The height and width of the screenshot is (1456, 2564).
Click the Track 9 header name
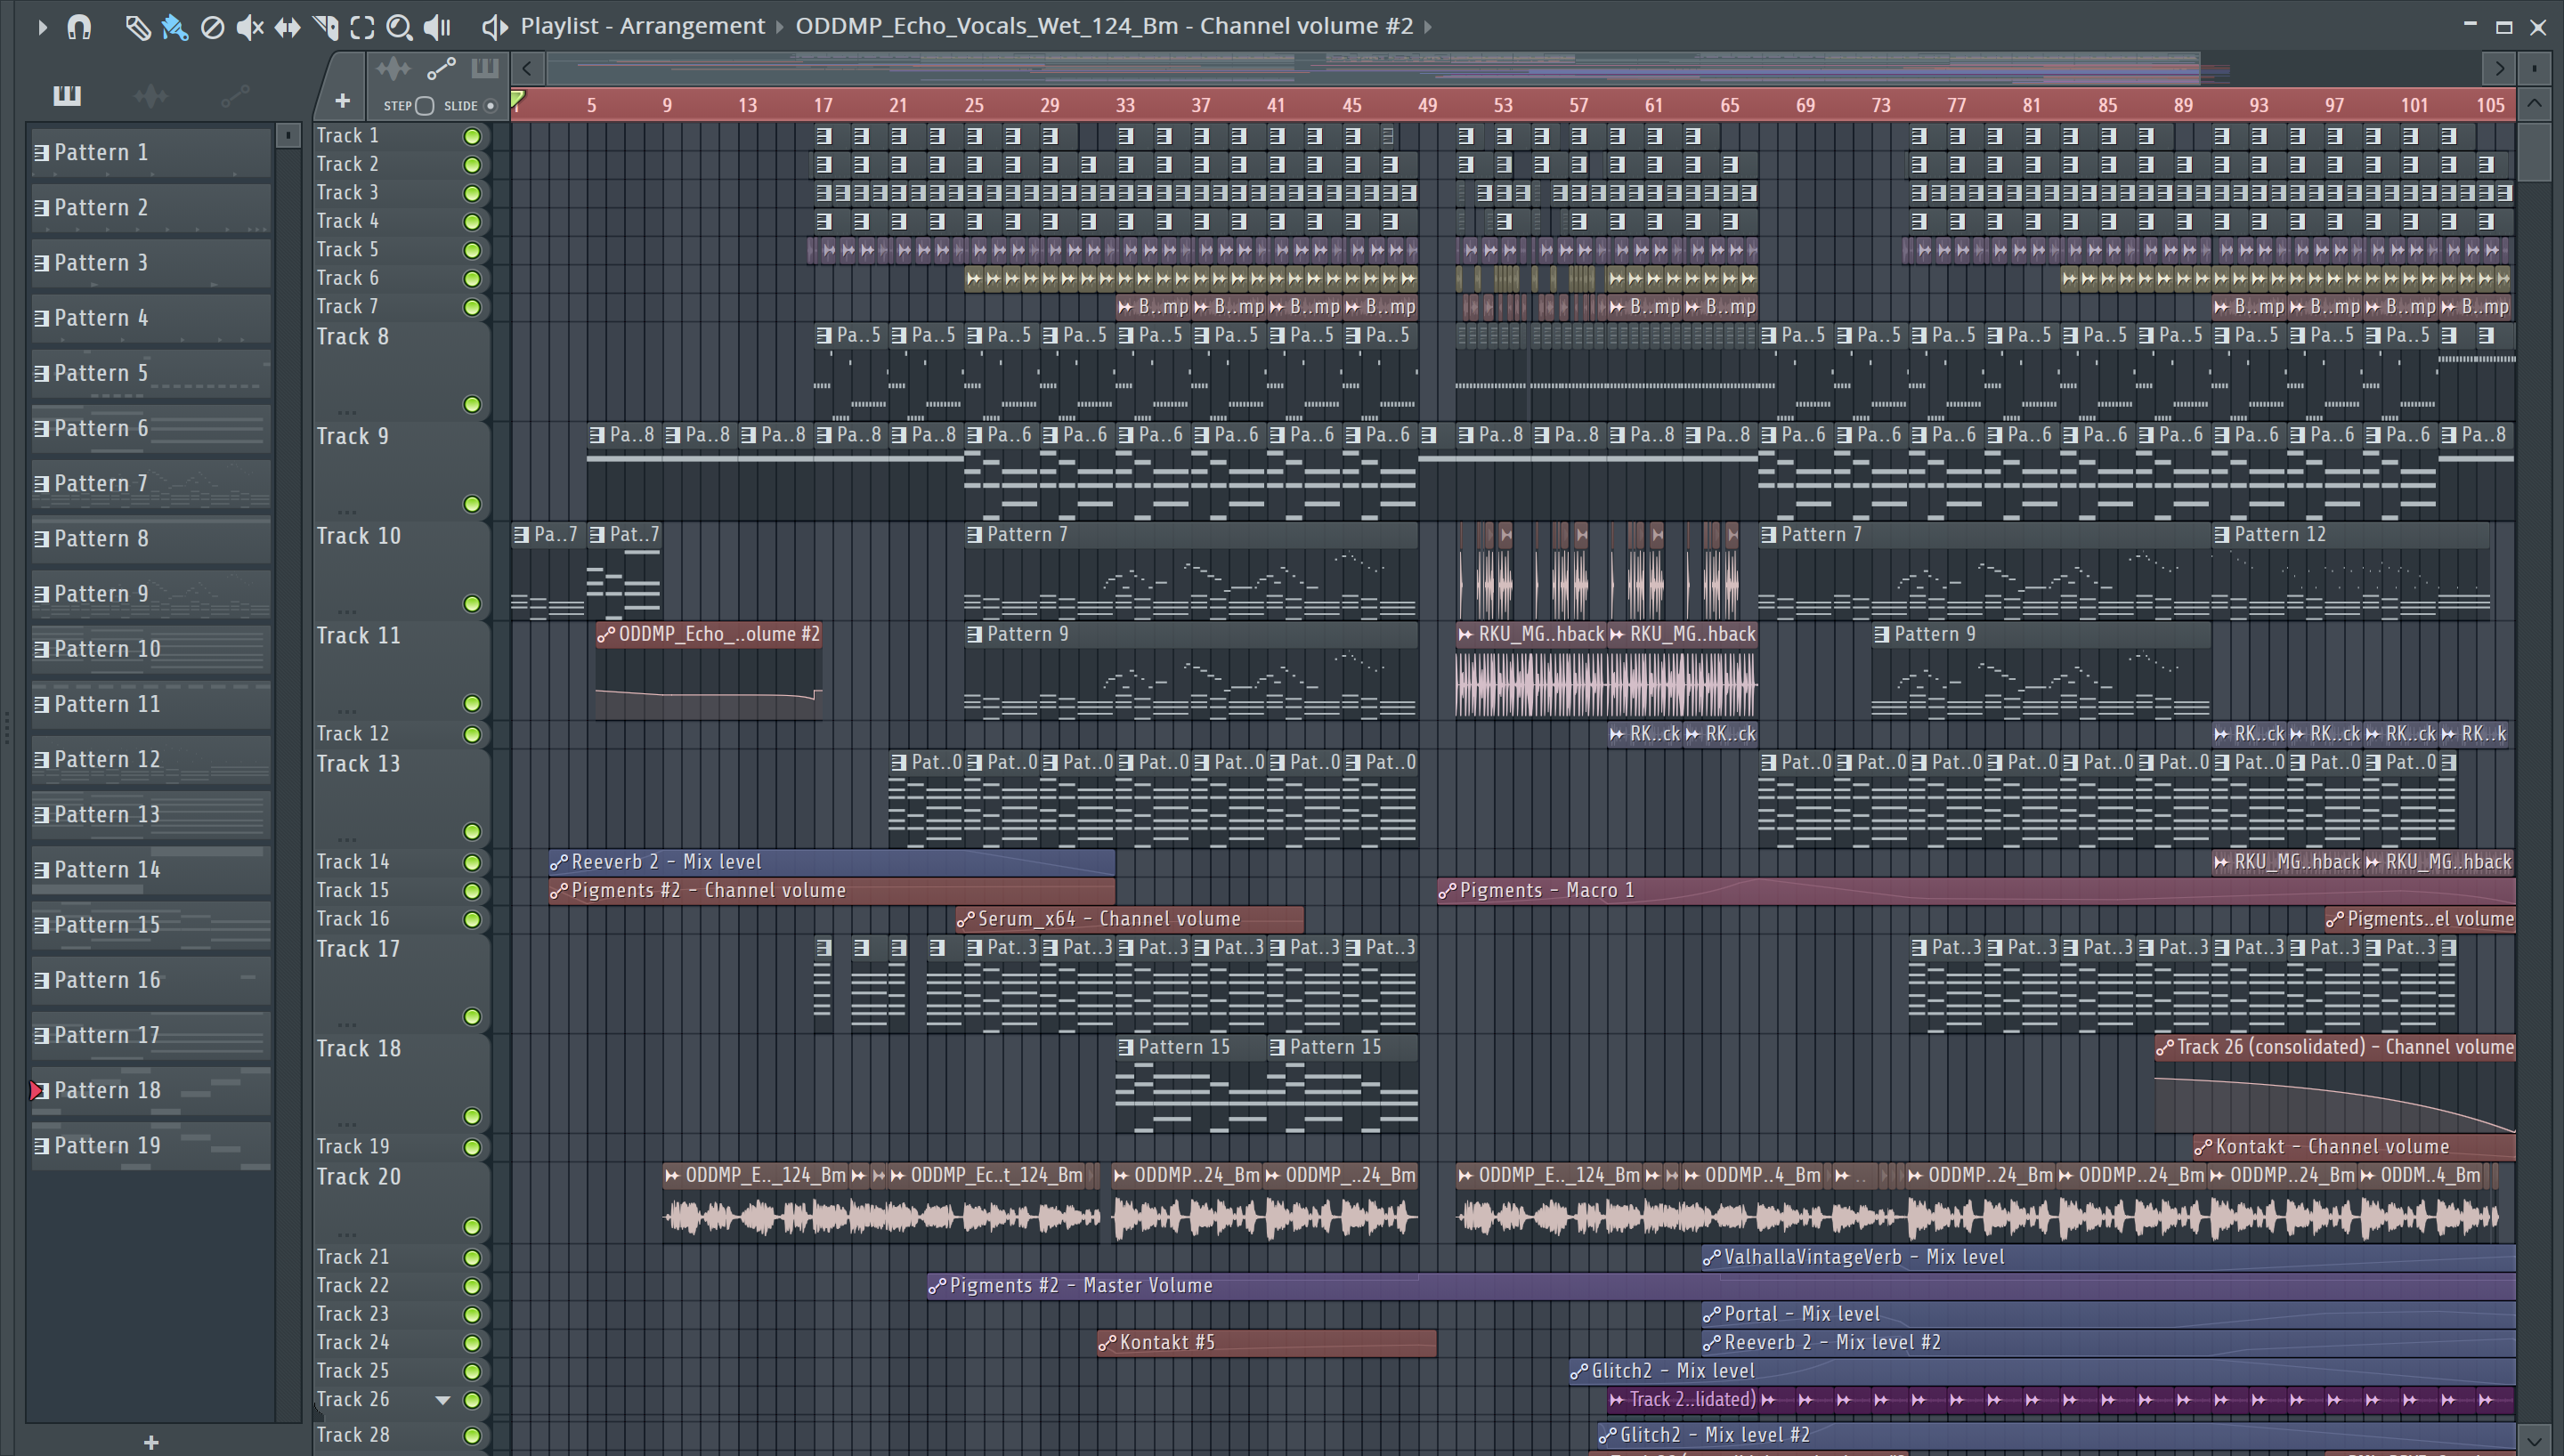(353, 436)
